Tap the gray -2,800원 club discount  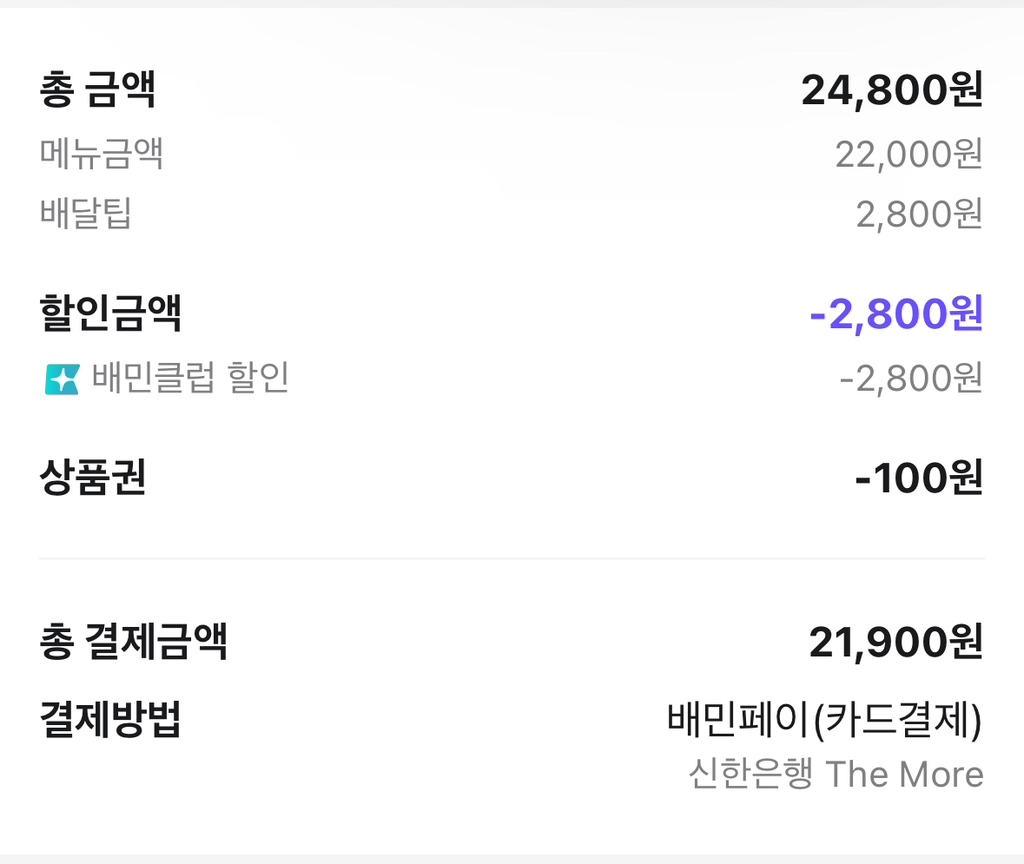coord(911,379)
